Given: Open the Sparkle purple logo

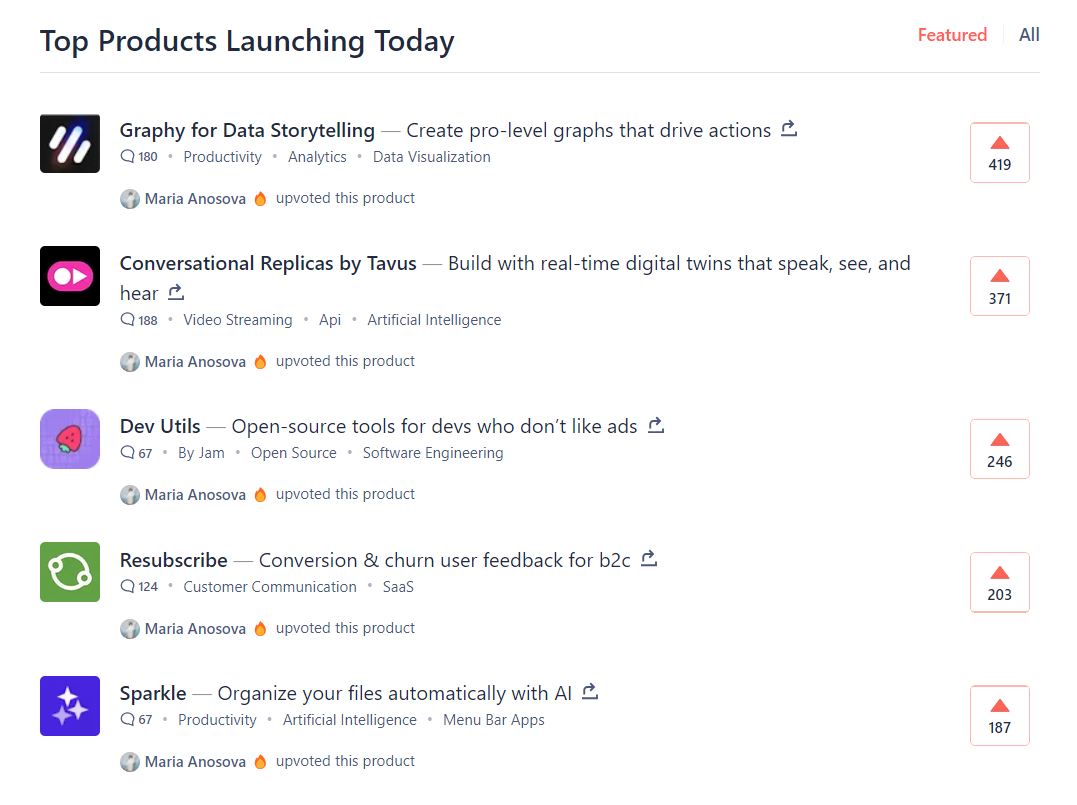Looking at the screenshot, I should click(70, 706).
